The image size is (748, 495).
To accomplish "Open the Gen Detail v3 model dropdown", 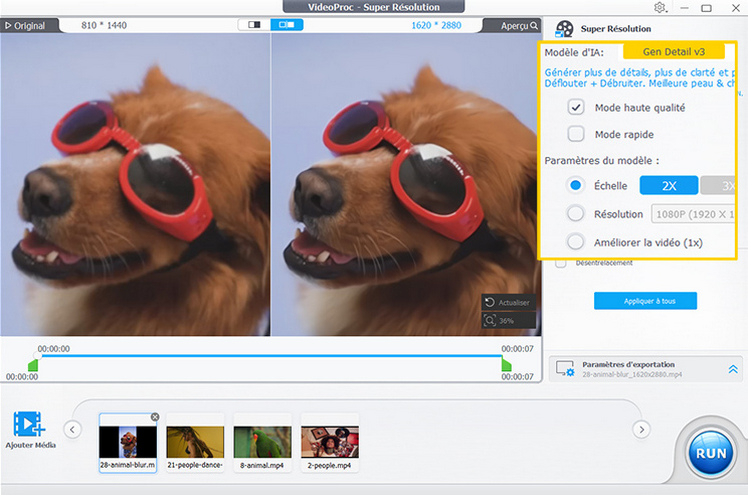I will tap(674, 52).
